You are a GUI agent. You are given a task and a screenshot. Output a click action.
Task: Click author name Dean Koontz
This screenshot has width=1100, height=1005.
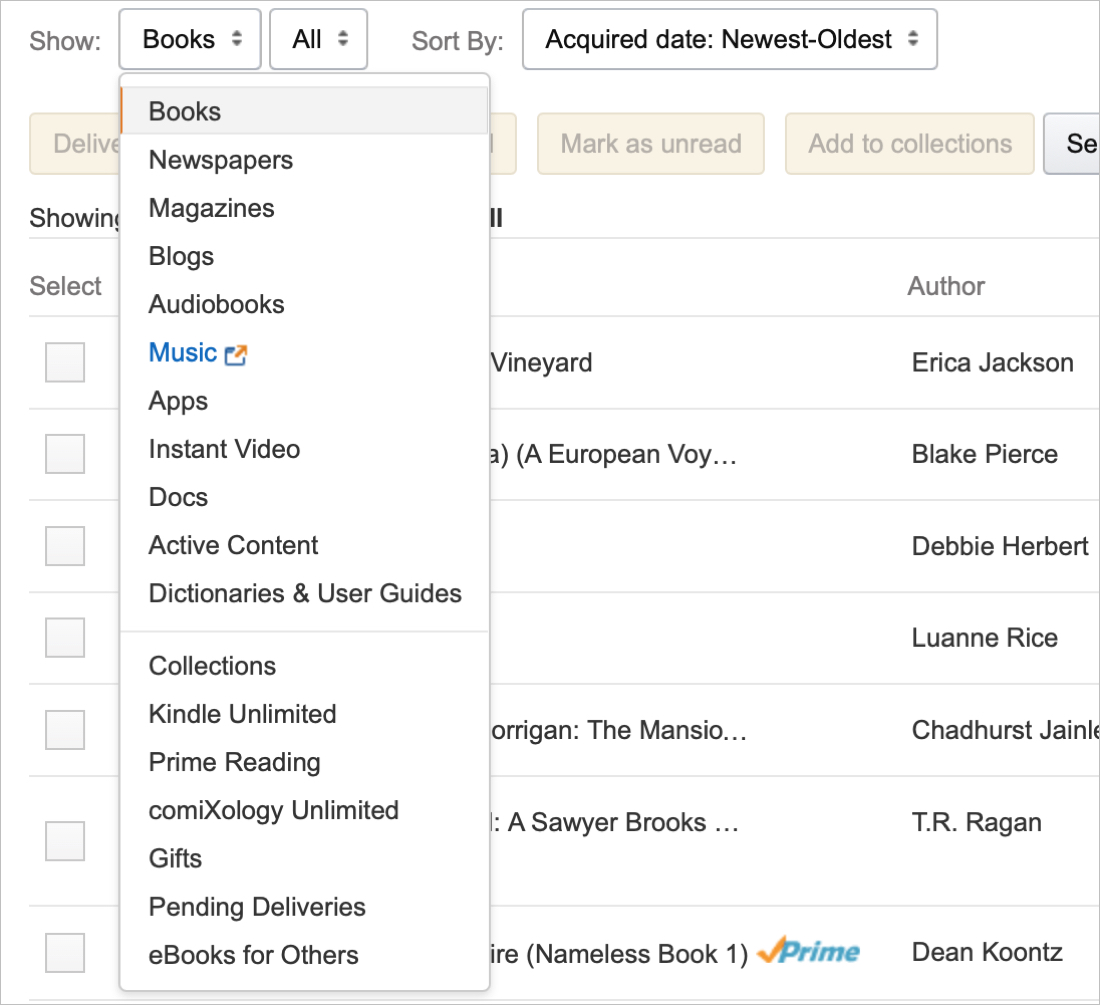coord(986,953)
